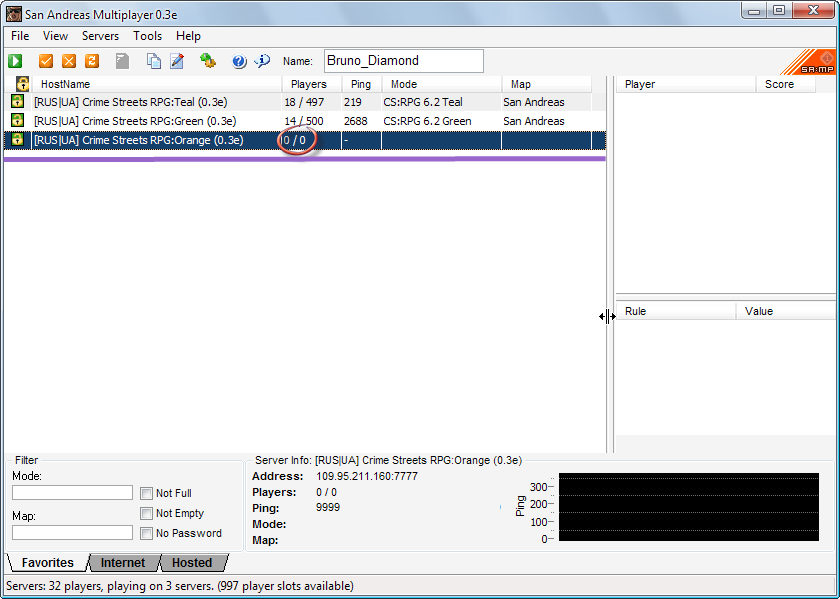
Task: Sort by the HostName column header
Action: point(157,84)
